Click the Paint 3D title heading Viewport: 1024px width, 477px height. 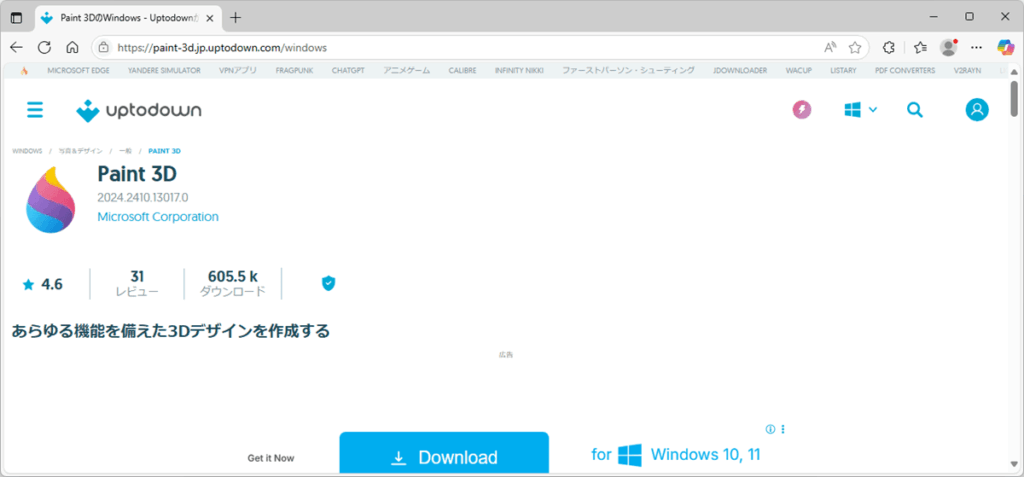tap(137, 174)
